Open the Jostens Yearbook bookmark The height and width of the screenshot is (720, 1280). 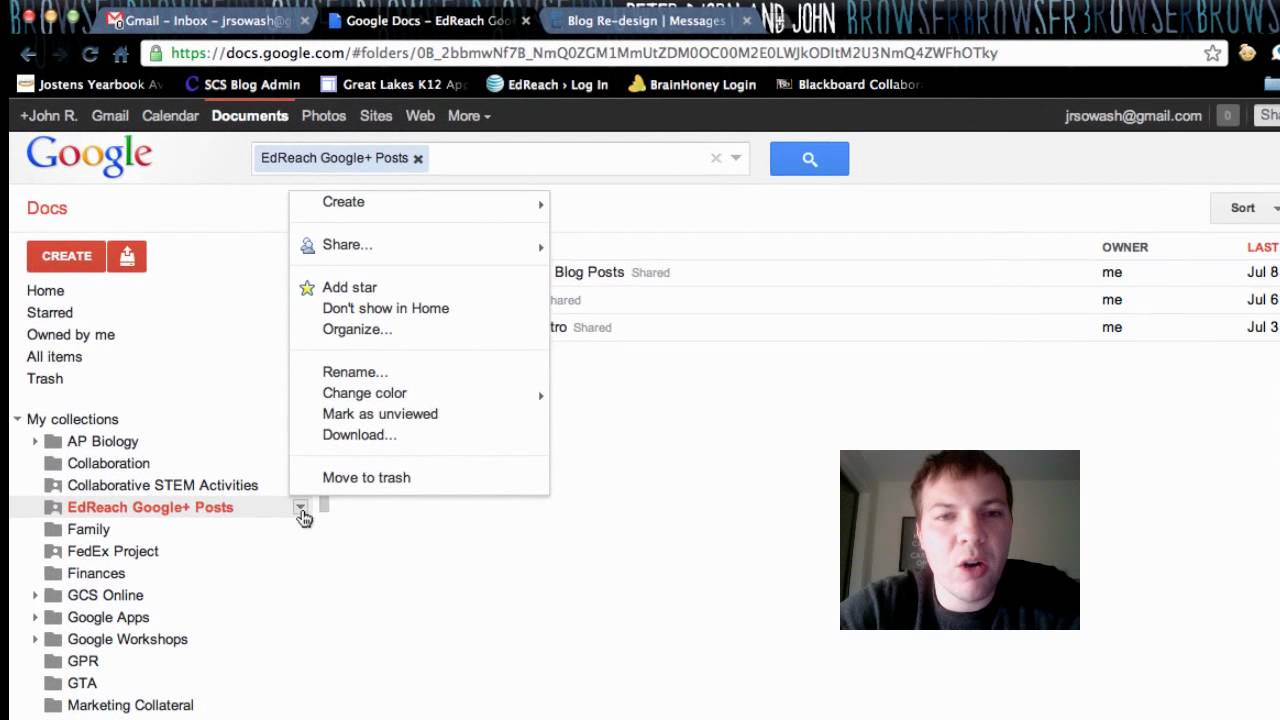90,84
